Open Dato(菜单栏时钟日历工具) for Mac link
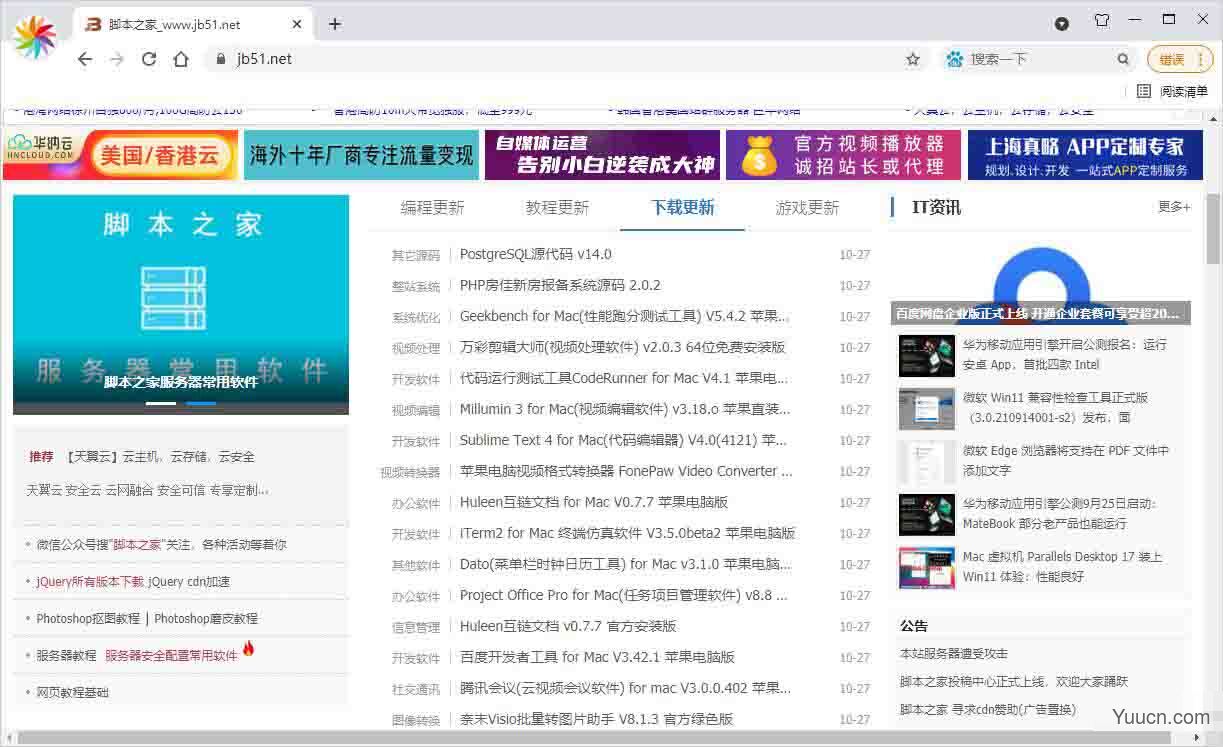The image size is (1223, 747). (626, 564)
